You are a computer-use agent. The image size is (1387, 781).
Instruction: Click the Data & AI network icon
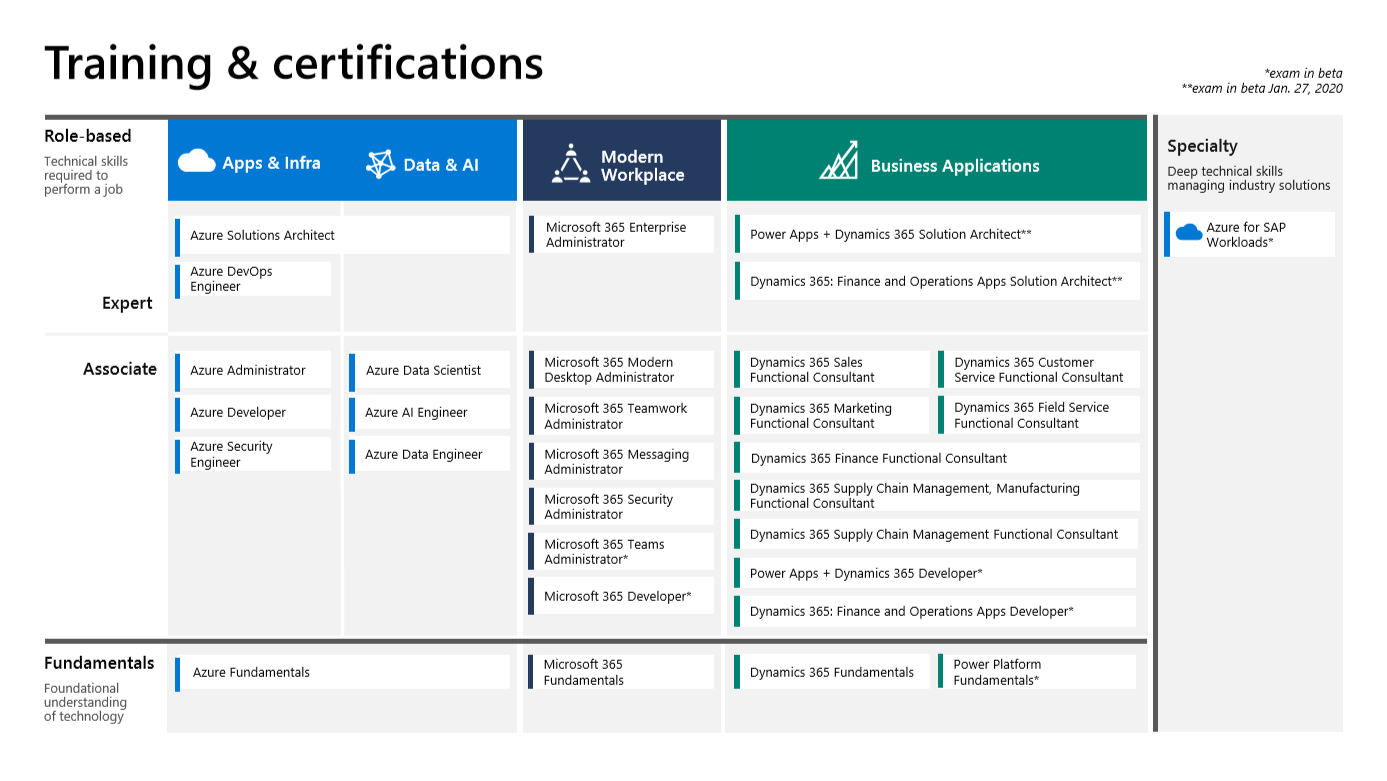(x=381, y=164)
